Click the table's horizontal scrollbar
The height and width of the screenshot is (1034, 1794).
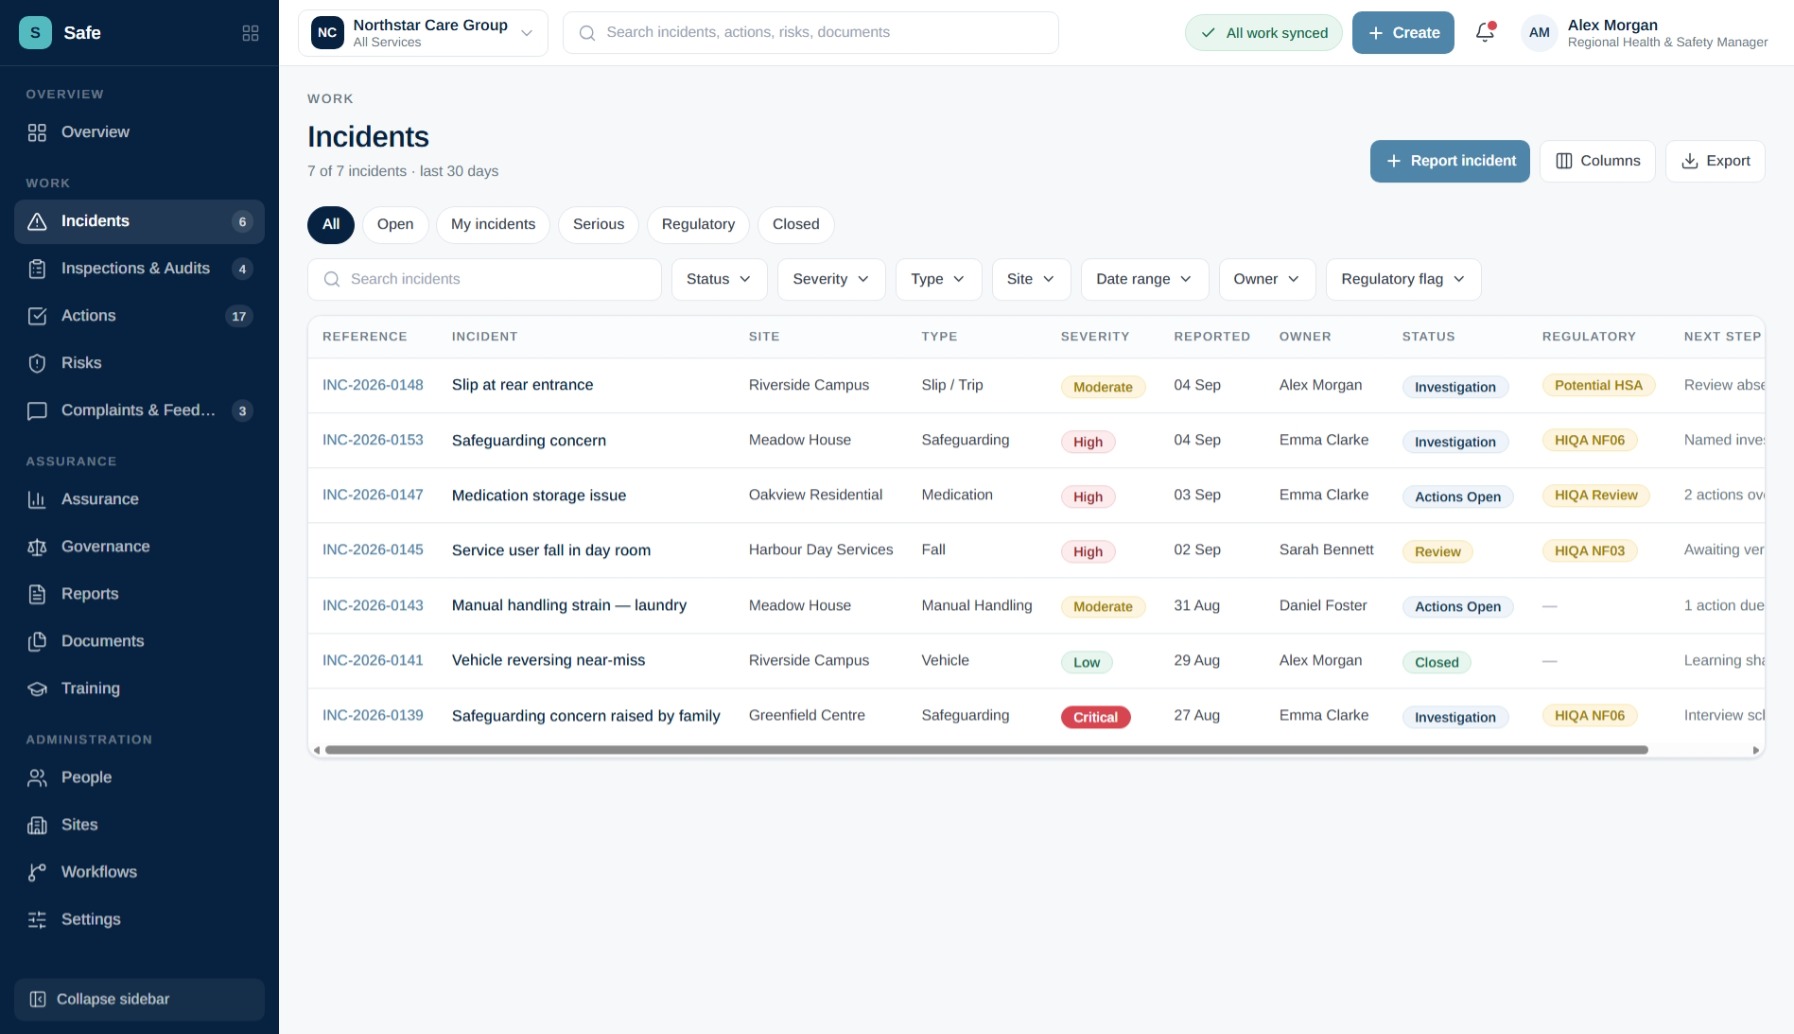pos(986,750)
